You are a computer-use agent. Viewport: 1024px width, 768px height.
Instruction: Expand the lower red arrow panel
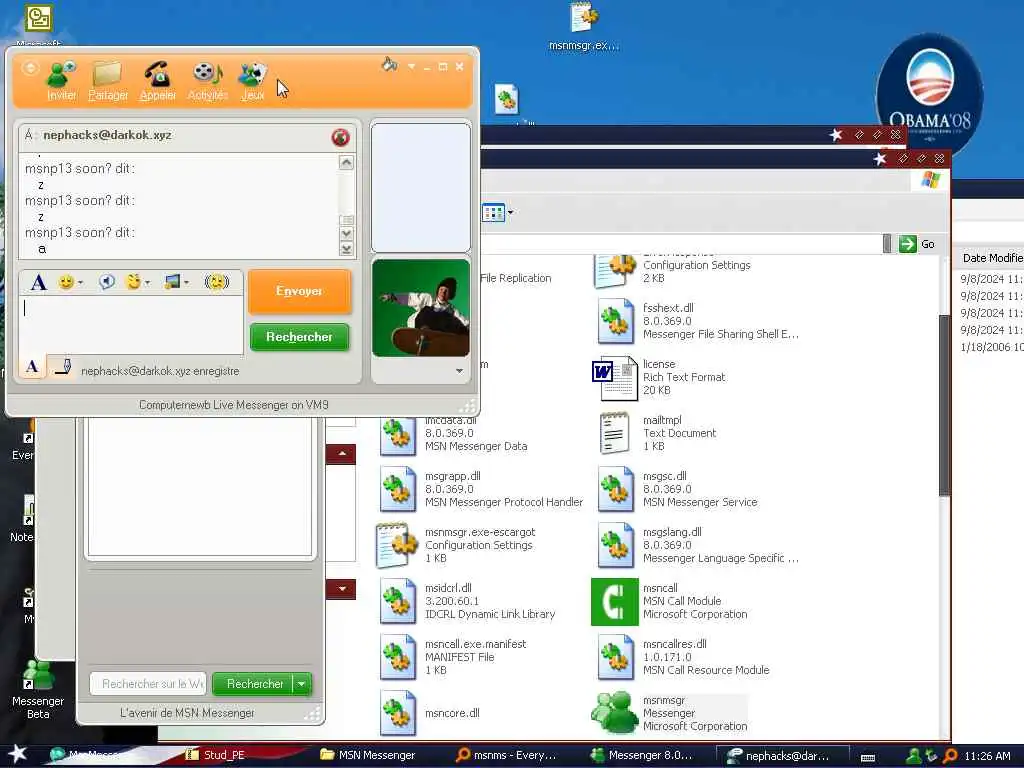342,589
